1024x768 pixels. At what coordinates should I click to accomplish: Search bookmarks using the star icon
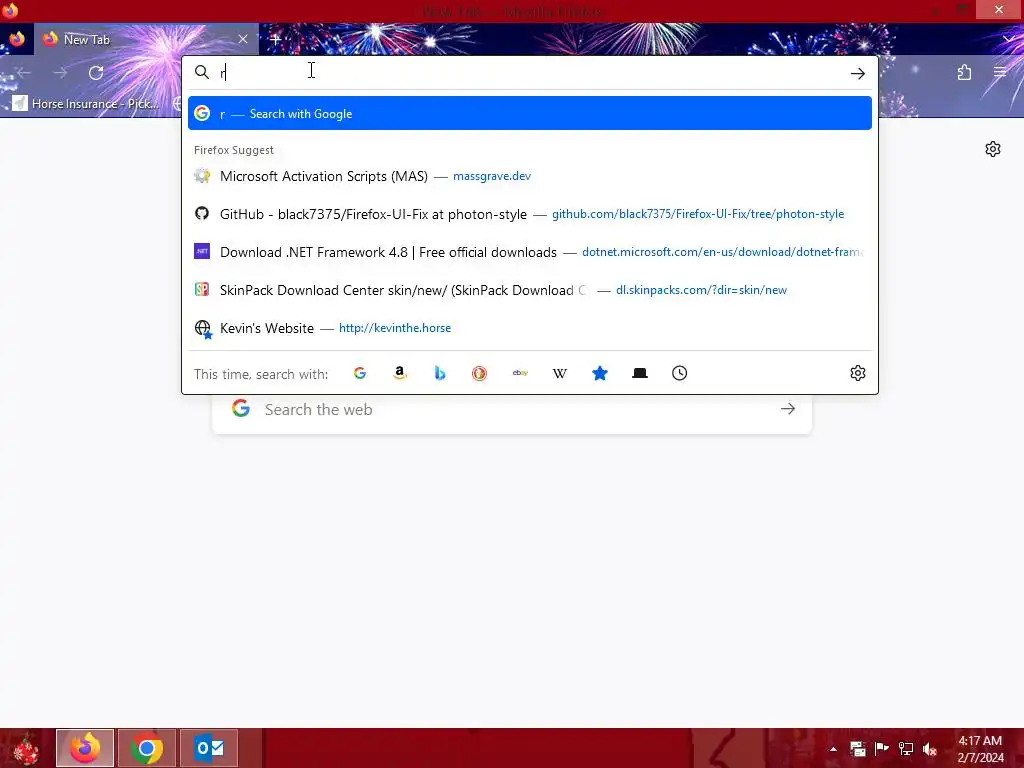[x=600, y=373]
